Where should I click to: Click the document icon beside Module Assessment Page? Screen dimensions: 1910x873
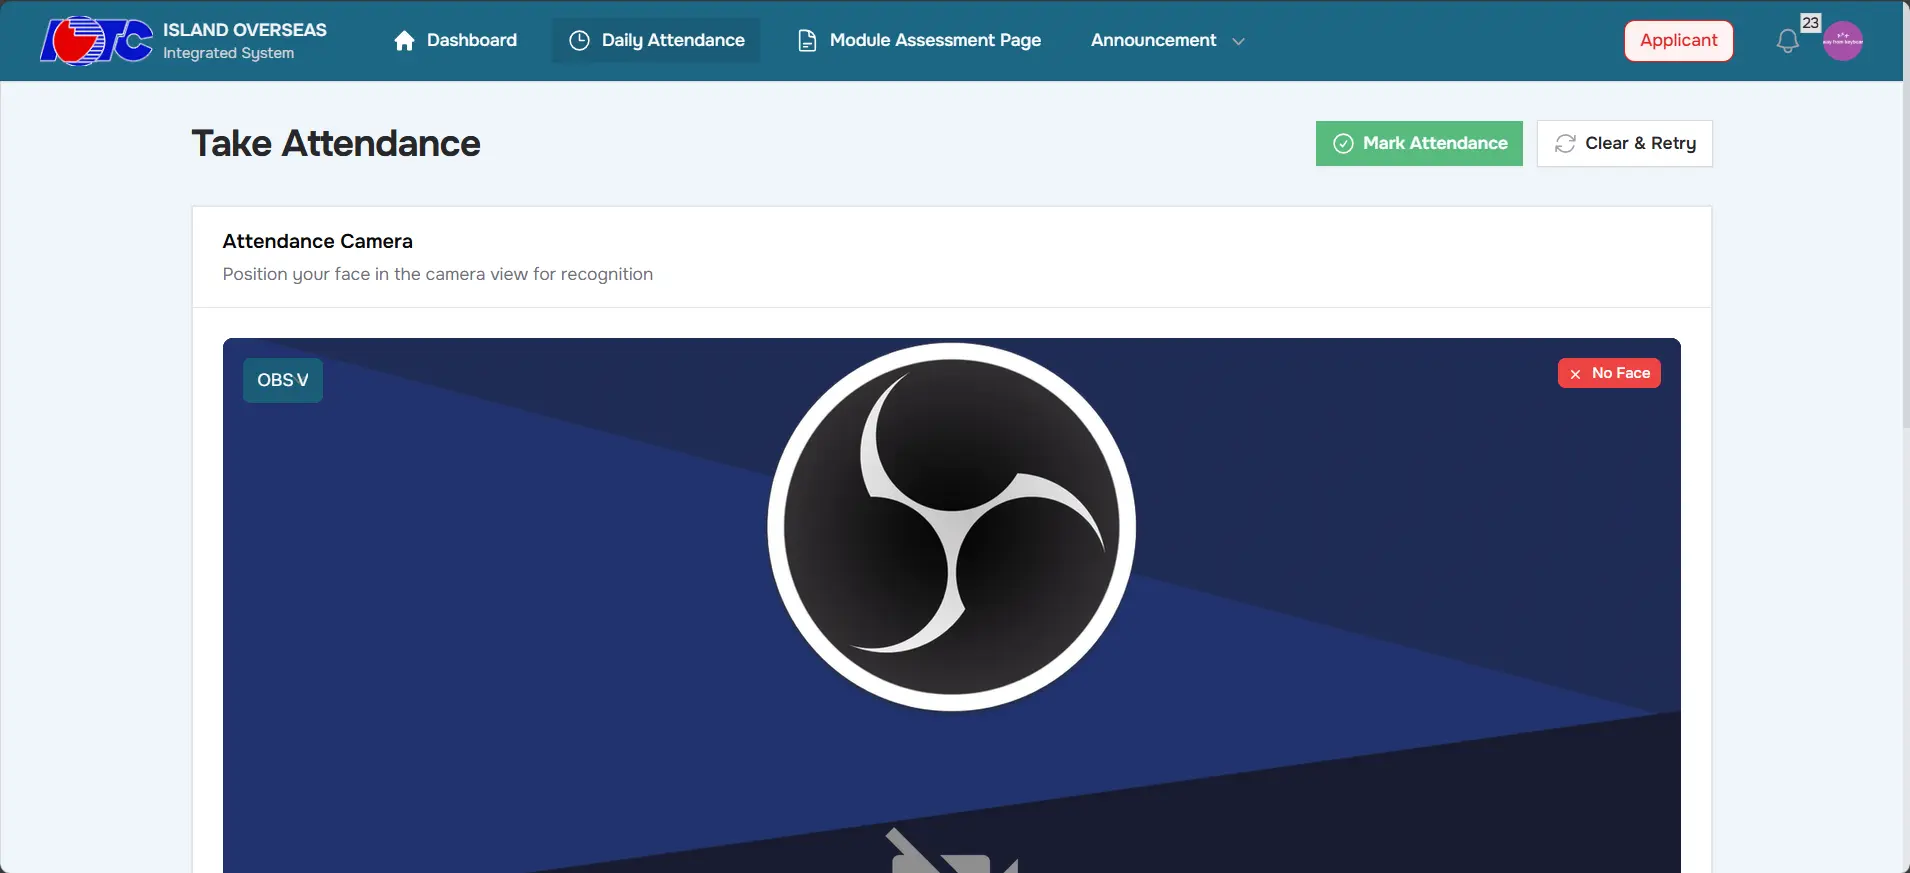(x=807, y=41)
